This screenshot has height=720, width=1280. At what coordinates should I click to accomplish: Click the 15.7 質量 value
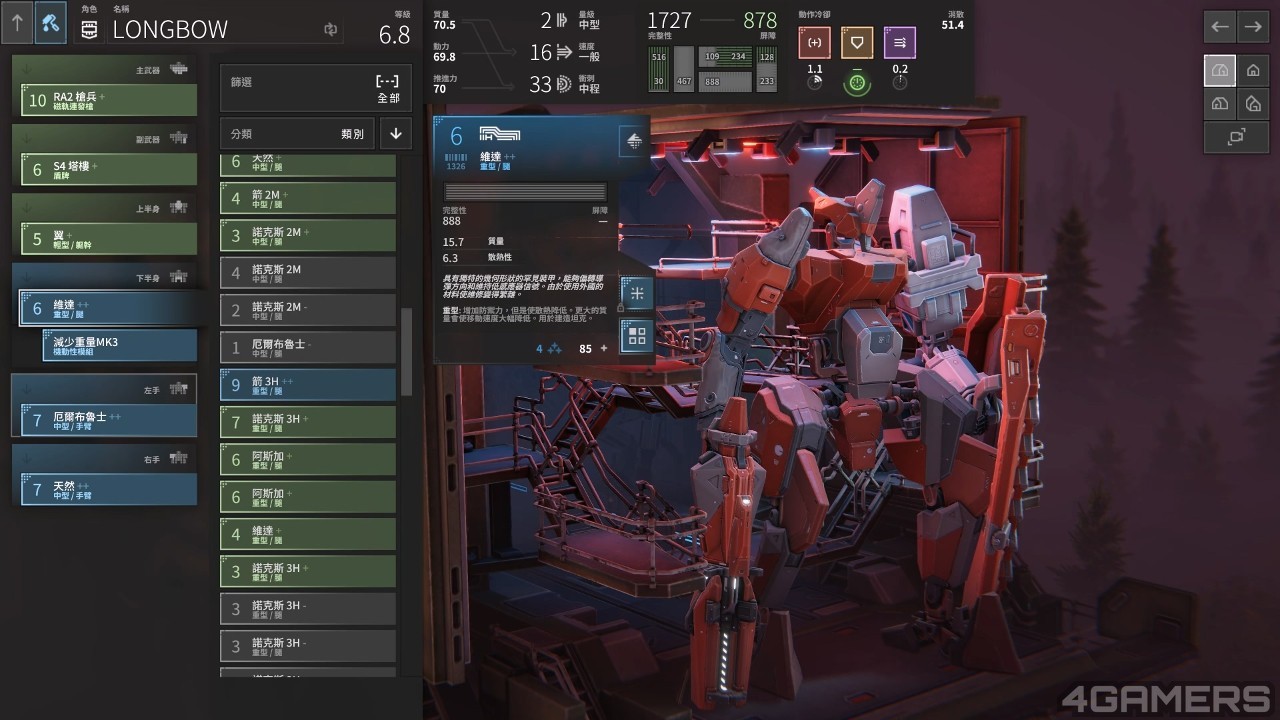(453, 242)
